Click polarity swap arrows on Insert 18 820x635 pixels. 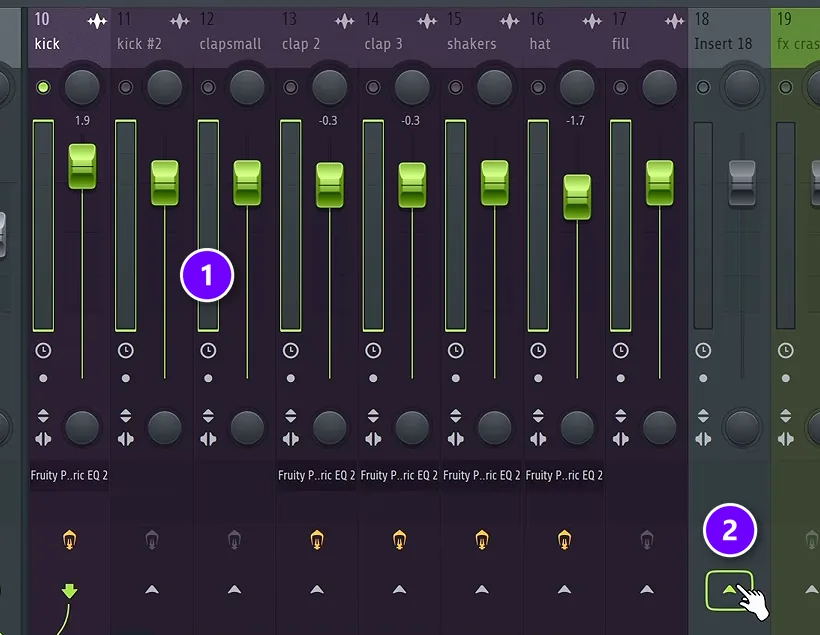703,416
